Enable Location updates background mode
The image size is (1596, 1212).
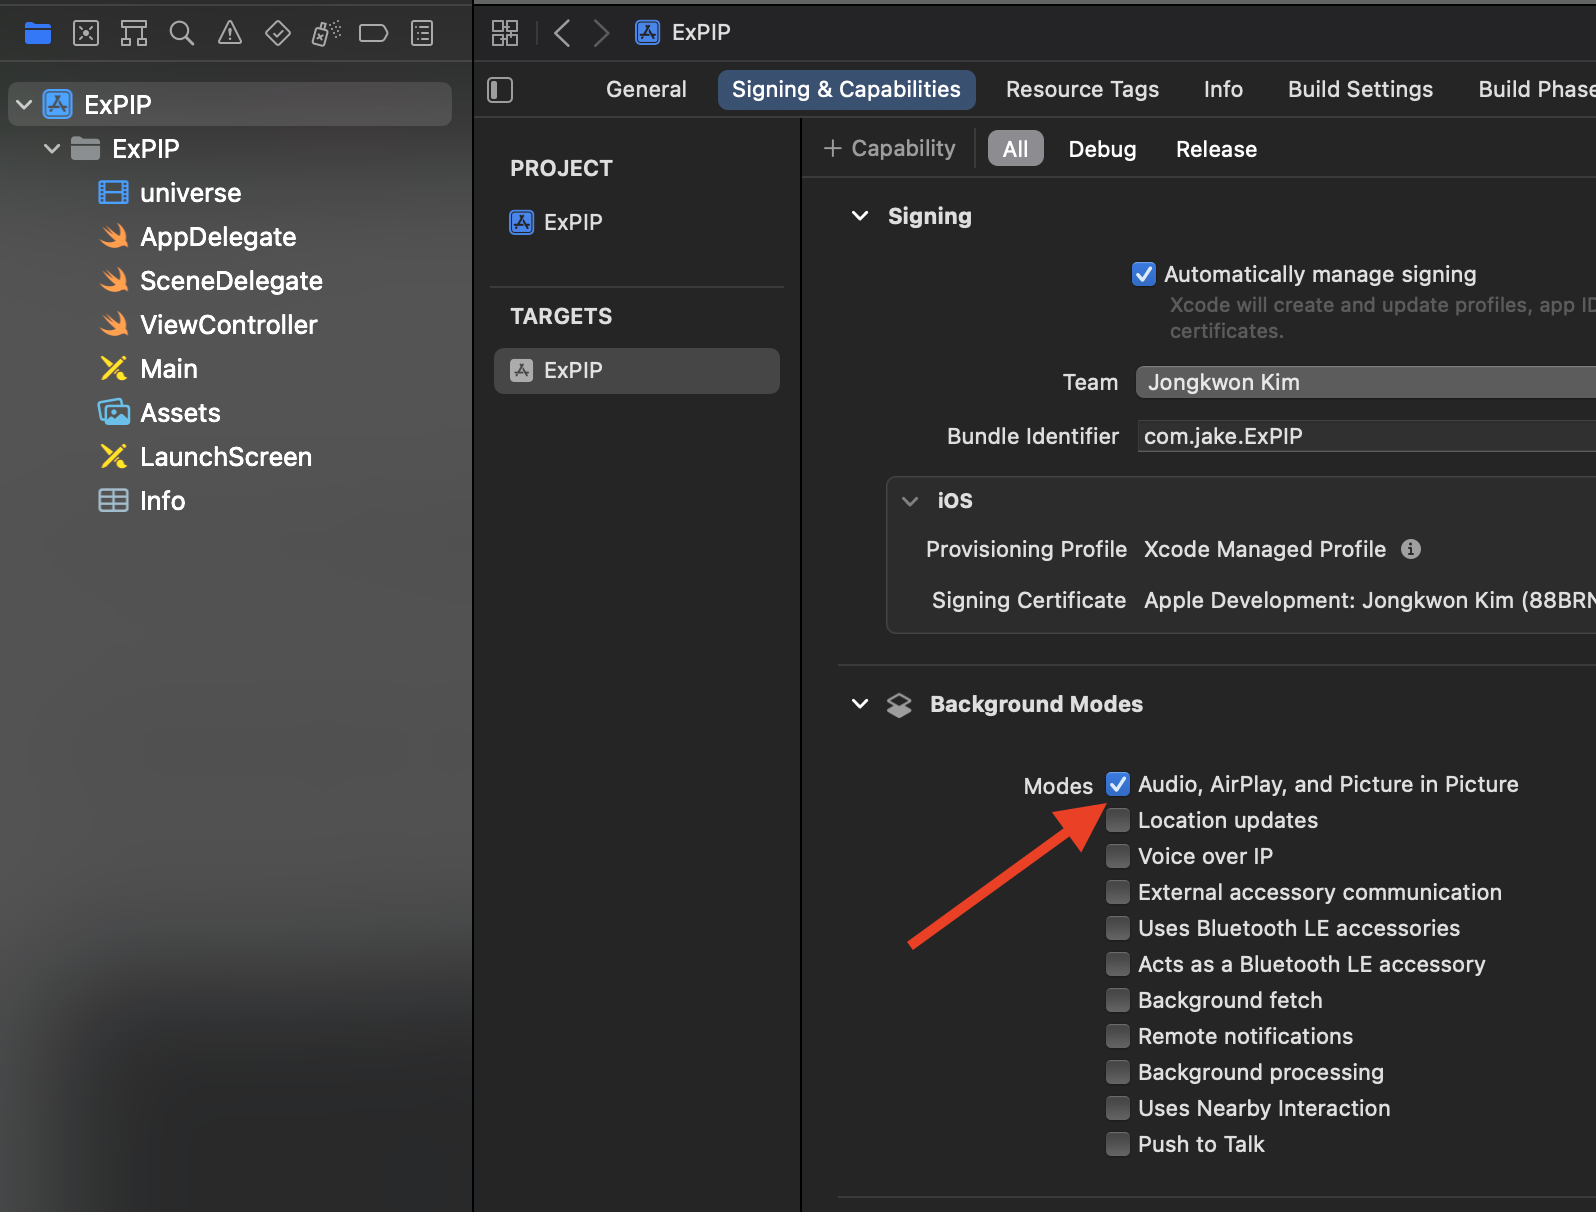pyautogui.click(x=1118, y=820)
